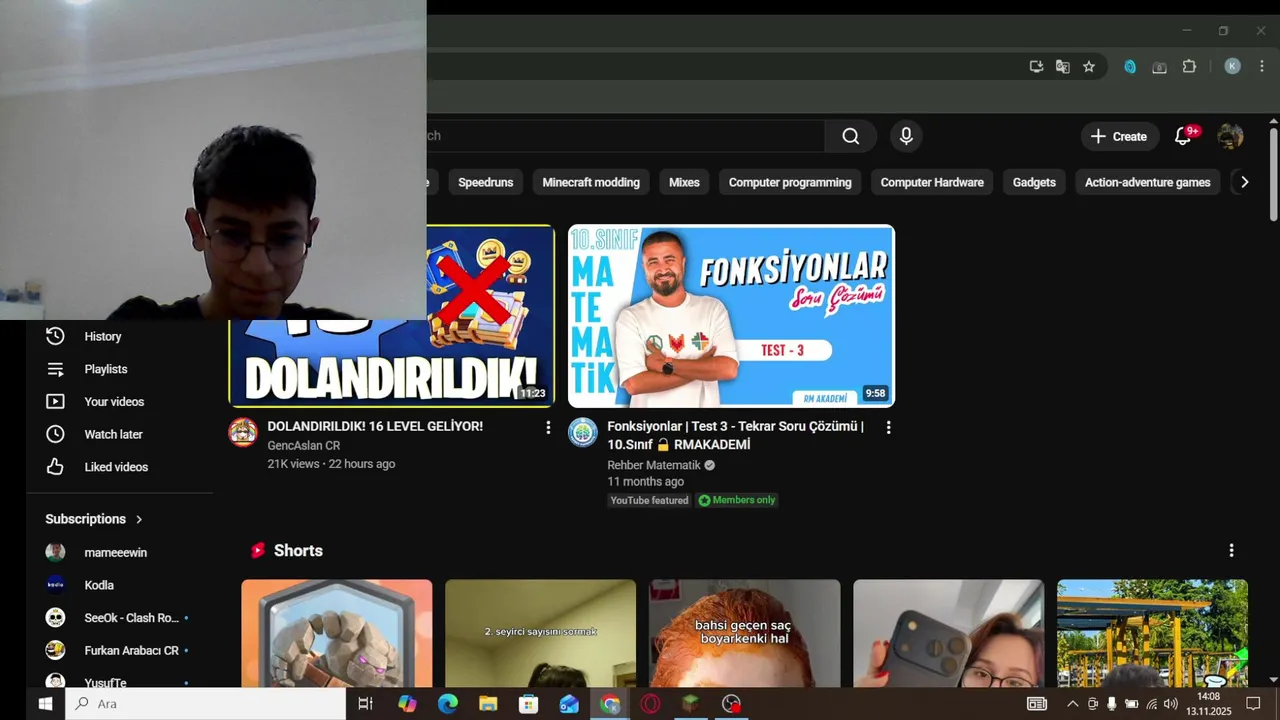Open File Explorer from taskbar

[x=488, y=704]
